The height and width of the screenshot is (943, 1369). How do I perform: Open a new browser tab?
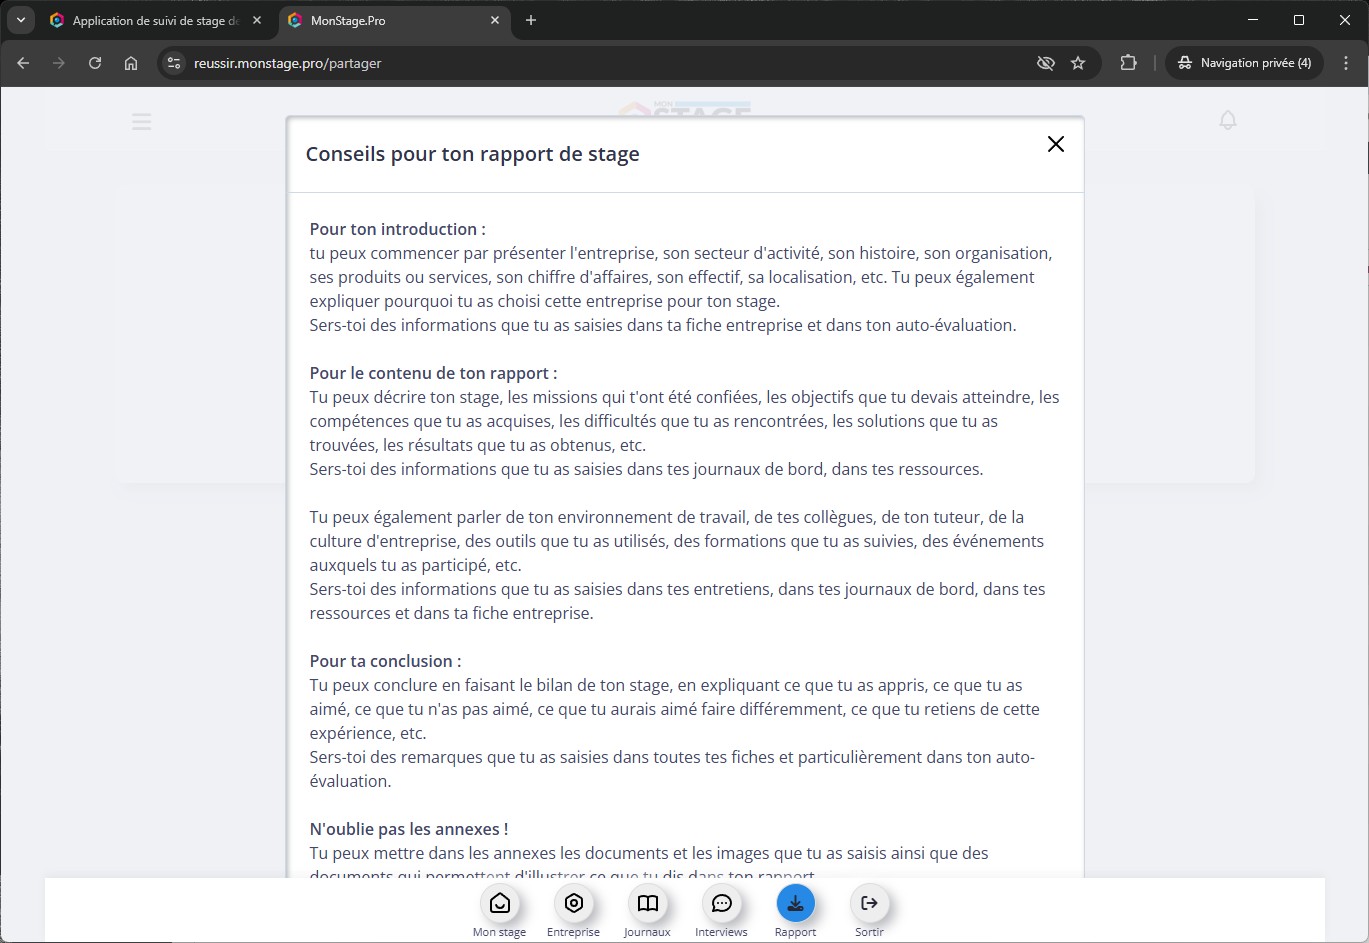point(531,20)
